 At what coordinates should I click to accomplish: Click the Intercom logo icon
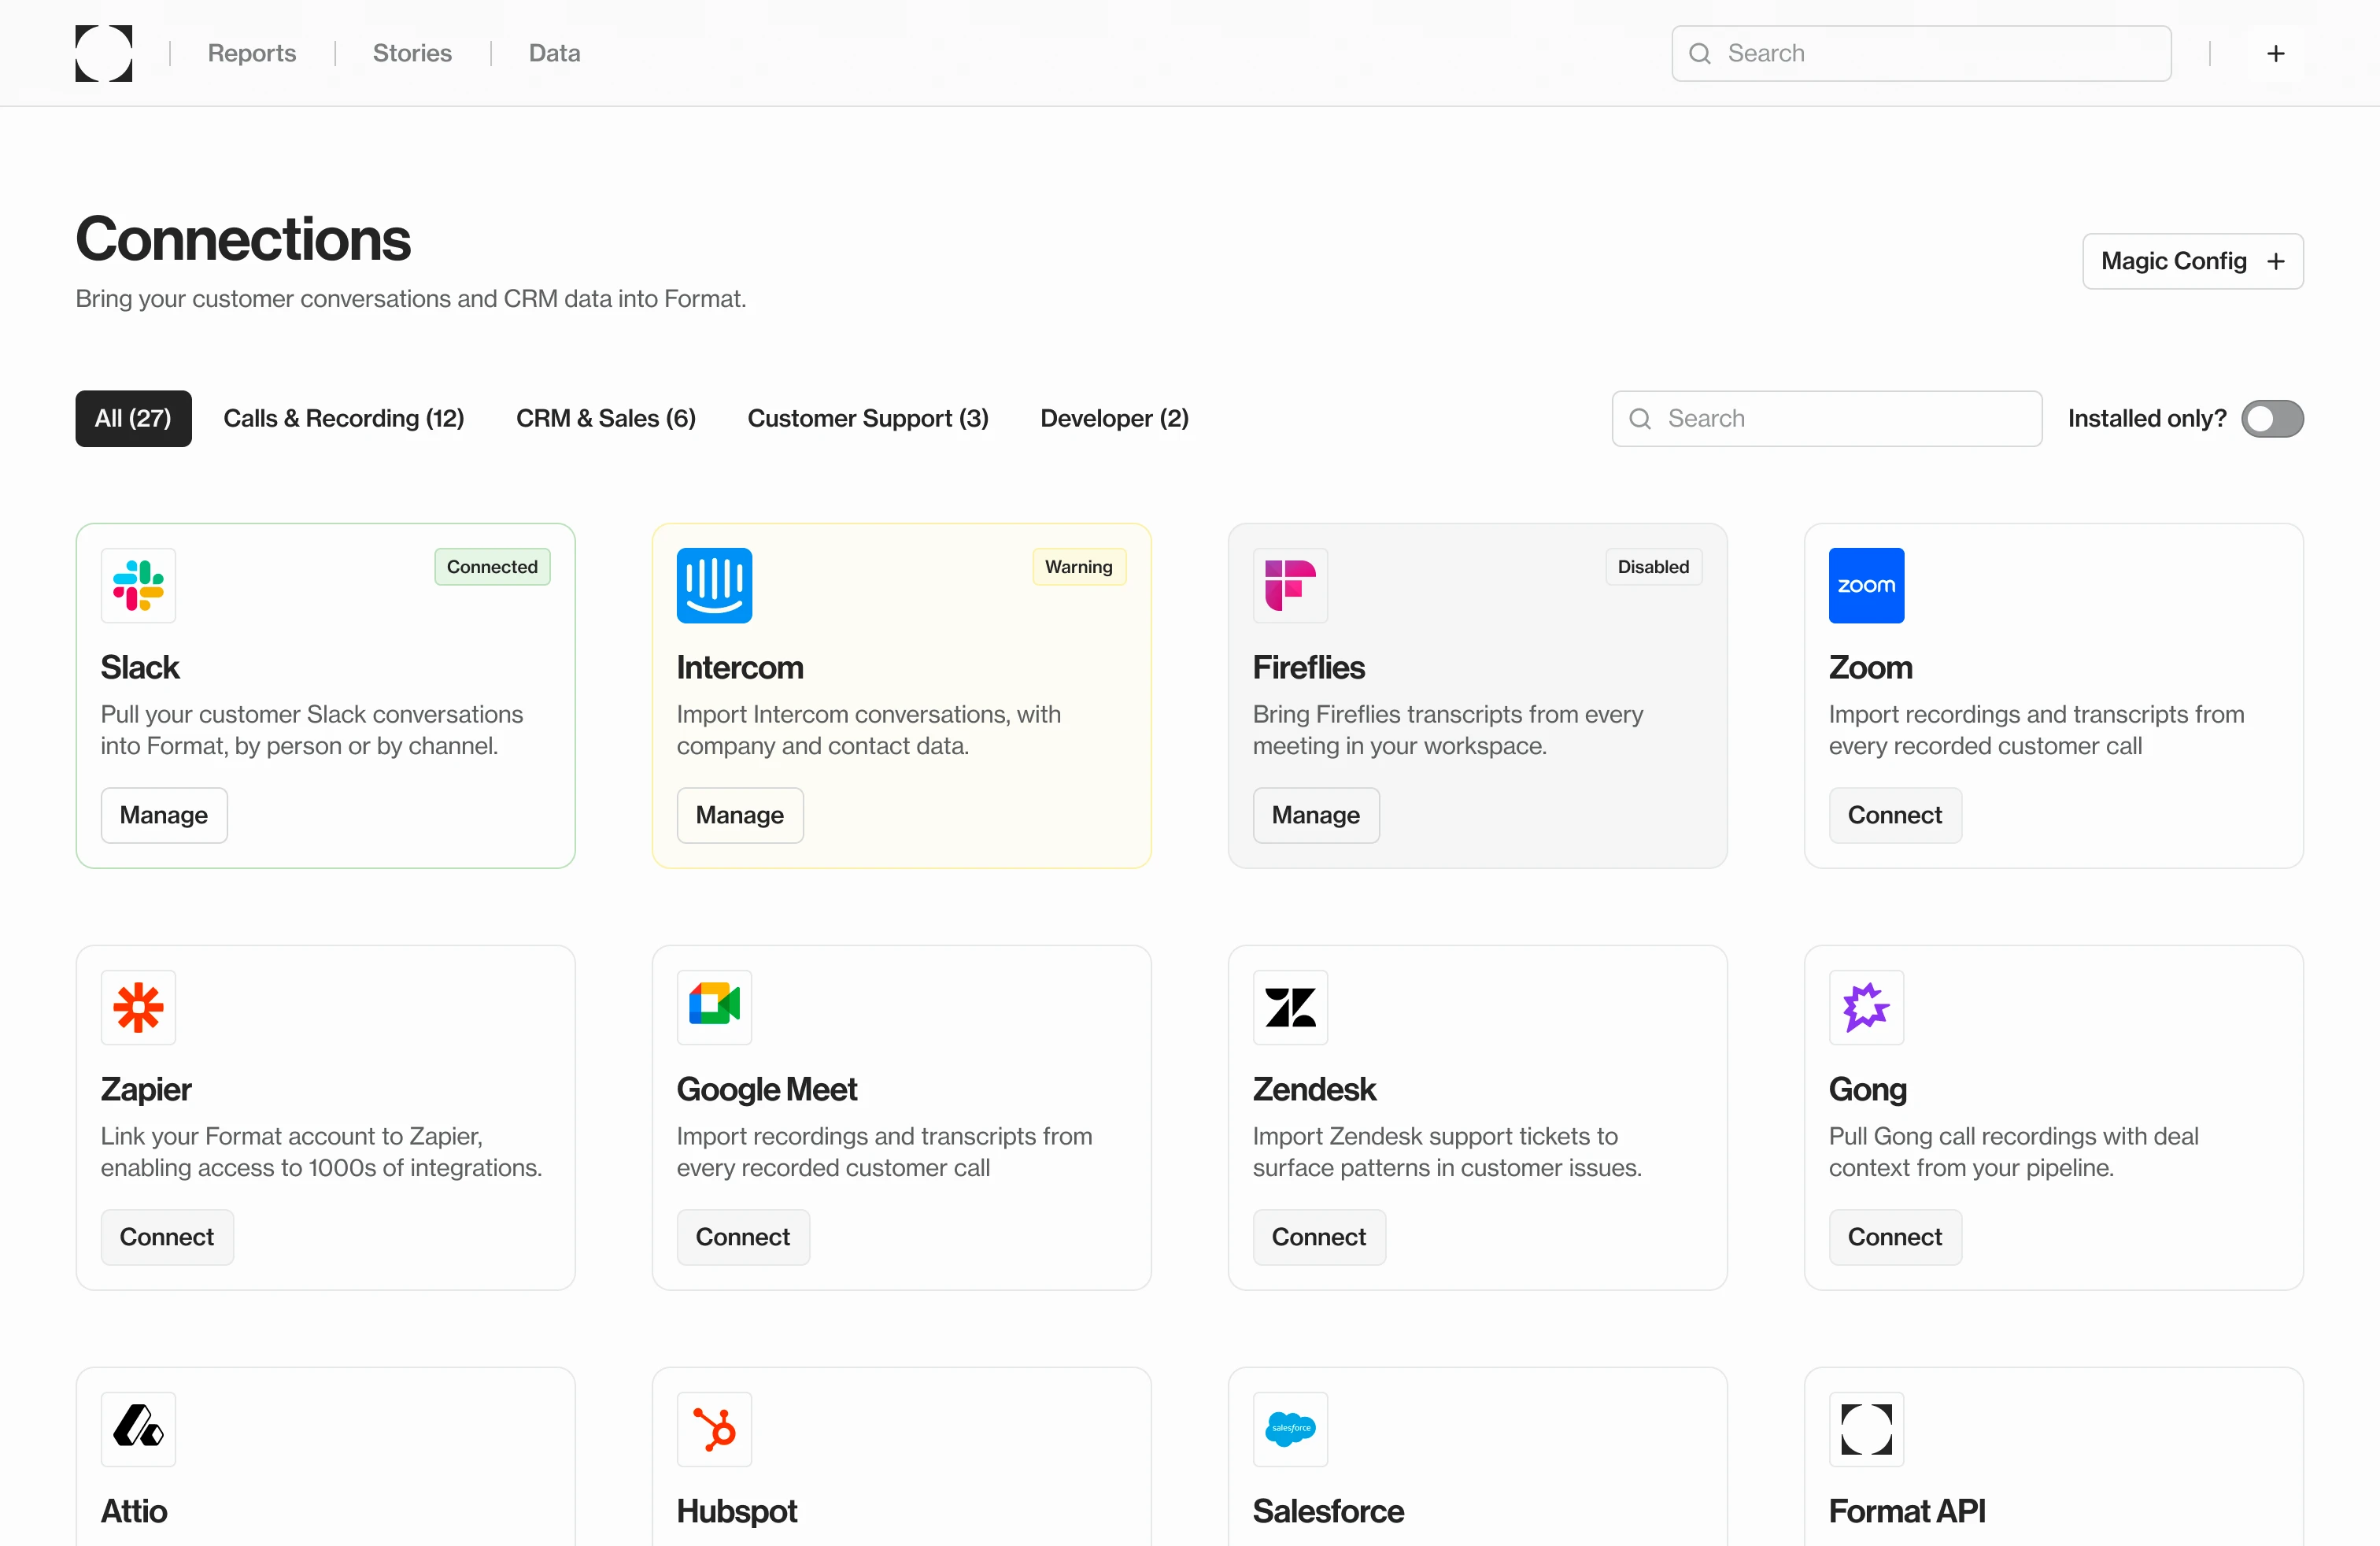point(714,585)
